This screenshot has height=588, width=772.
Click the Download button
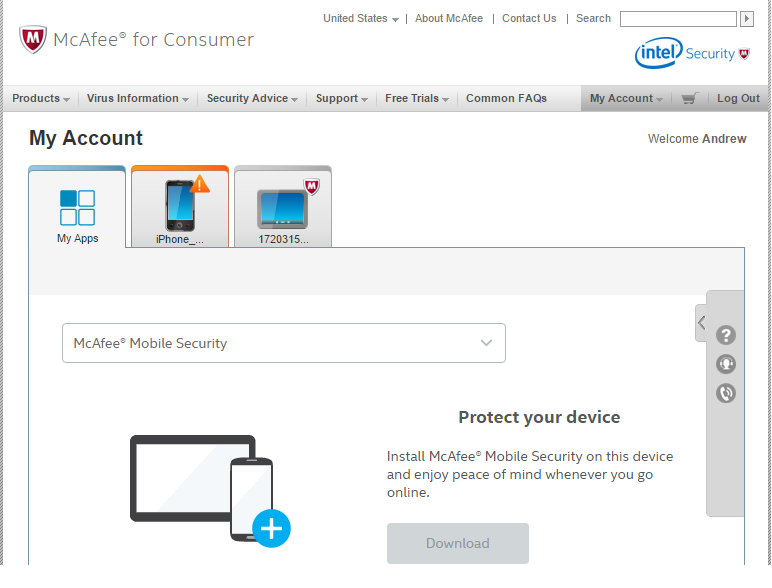[457, 543]
